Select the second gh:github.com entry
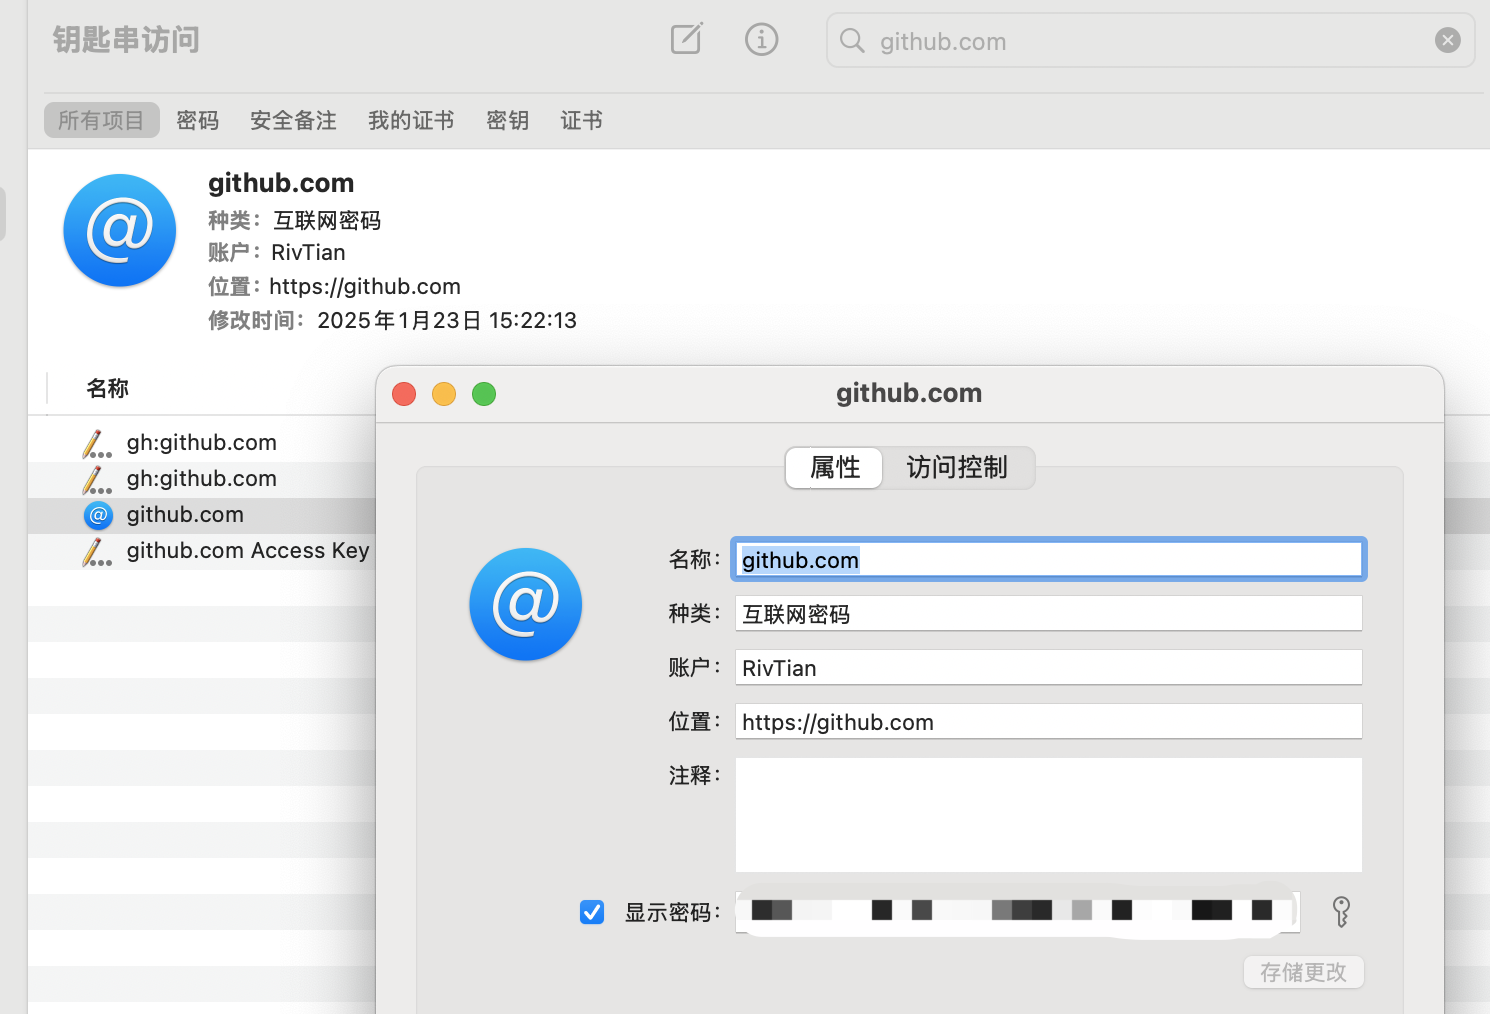The image size is (1490, 1014). (x=201, y=479)
